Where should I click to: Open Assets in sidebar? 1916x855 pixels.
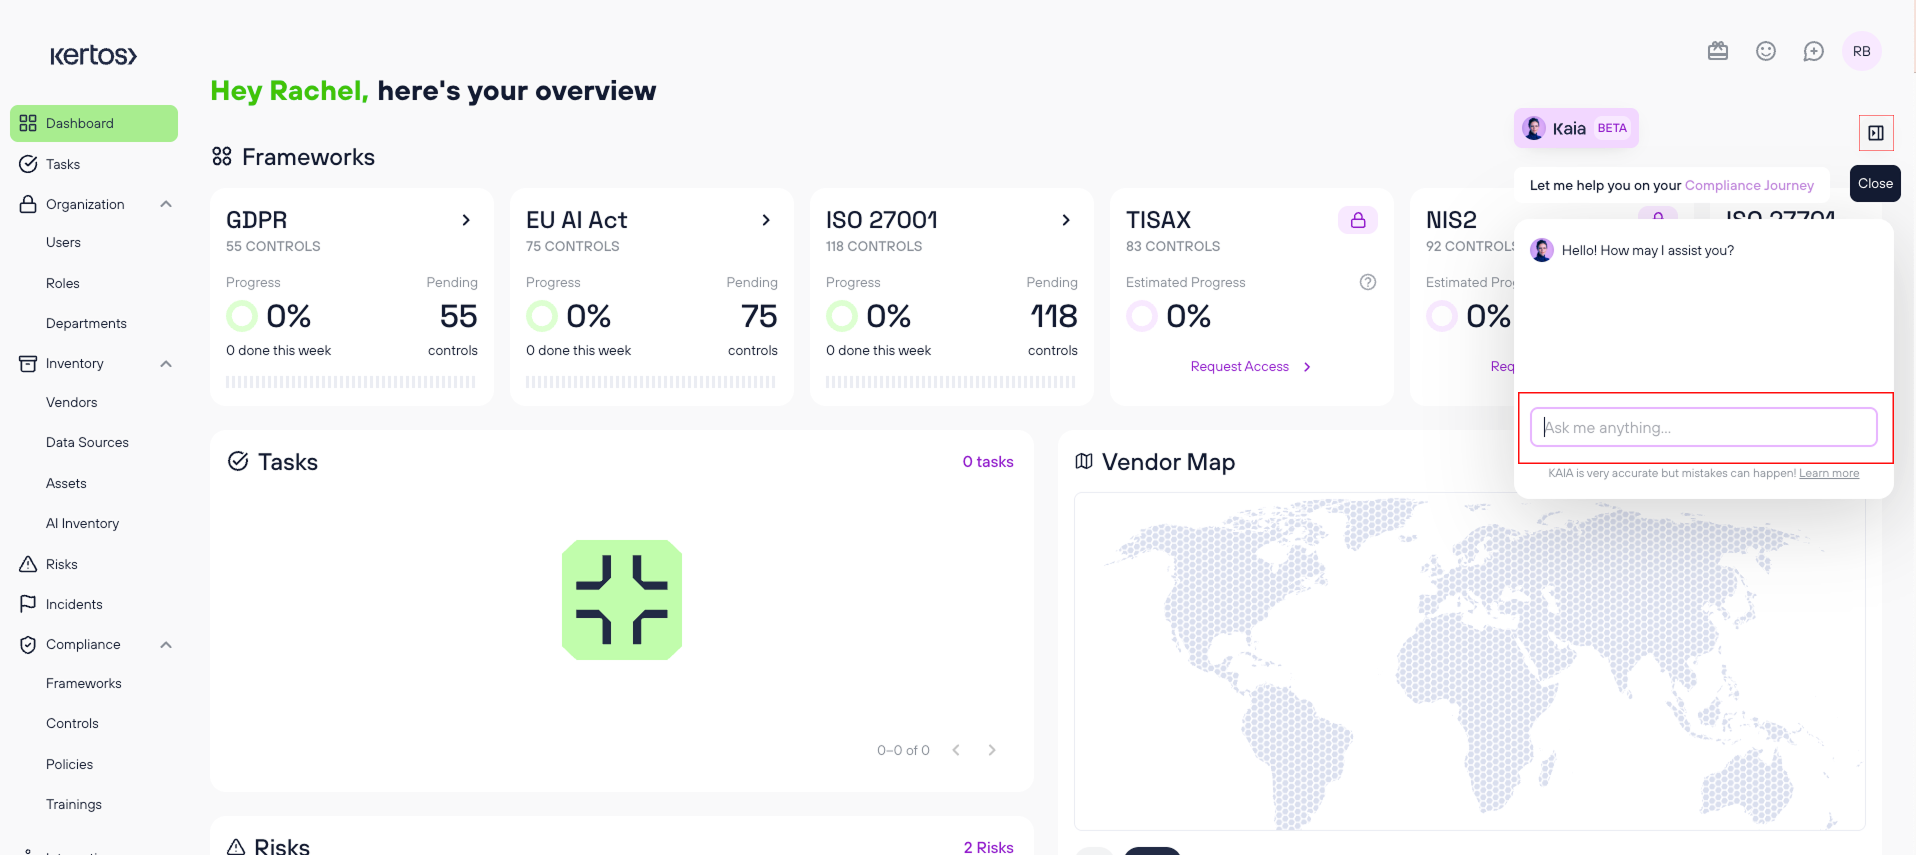pyautogui.click(x=66, y=483)
